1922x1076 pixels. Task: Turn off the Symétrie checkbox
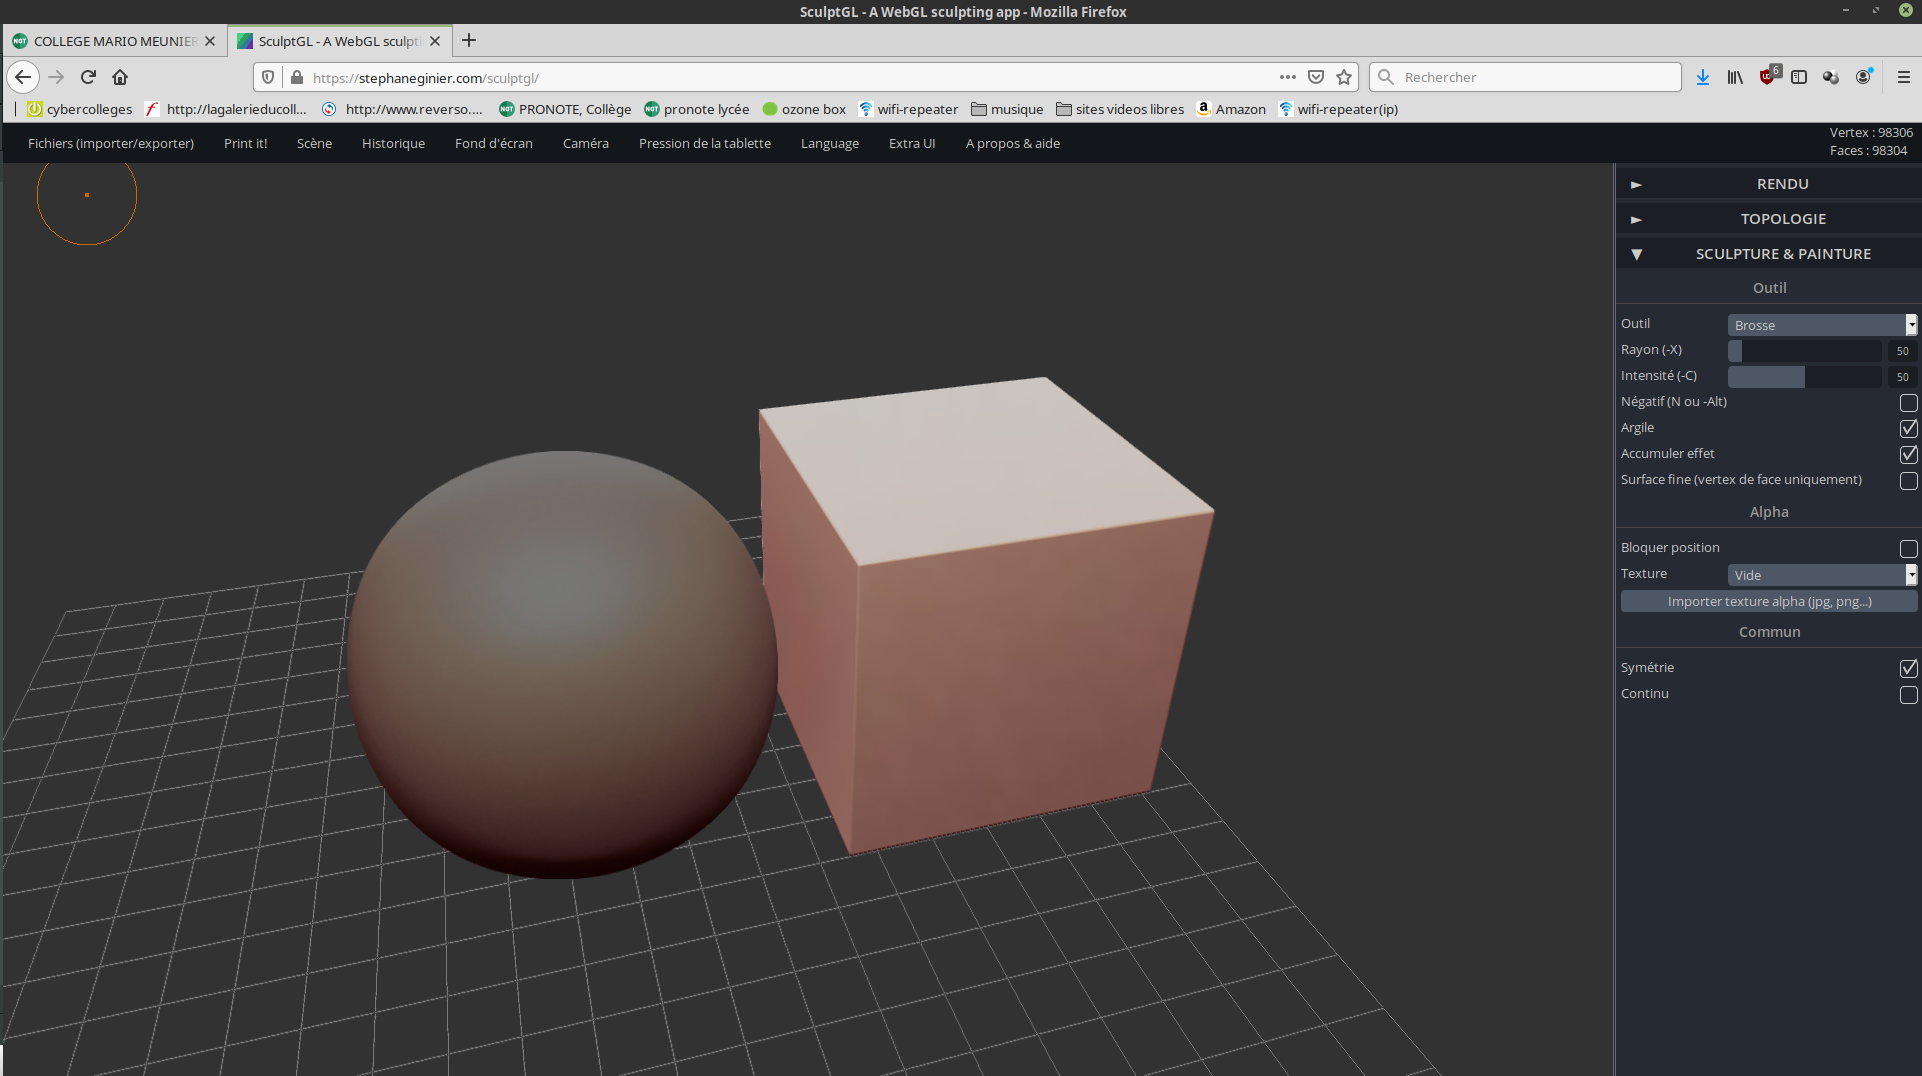click(1908, 668)
